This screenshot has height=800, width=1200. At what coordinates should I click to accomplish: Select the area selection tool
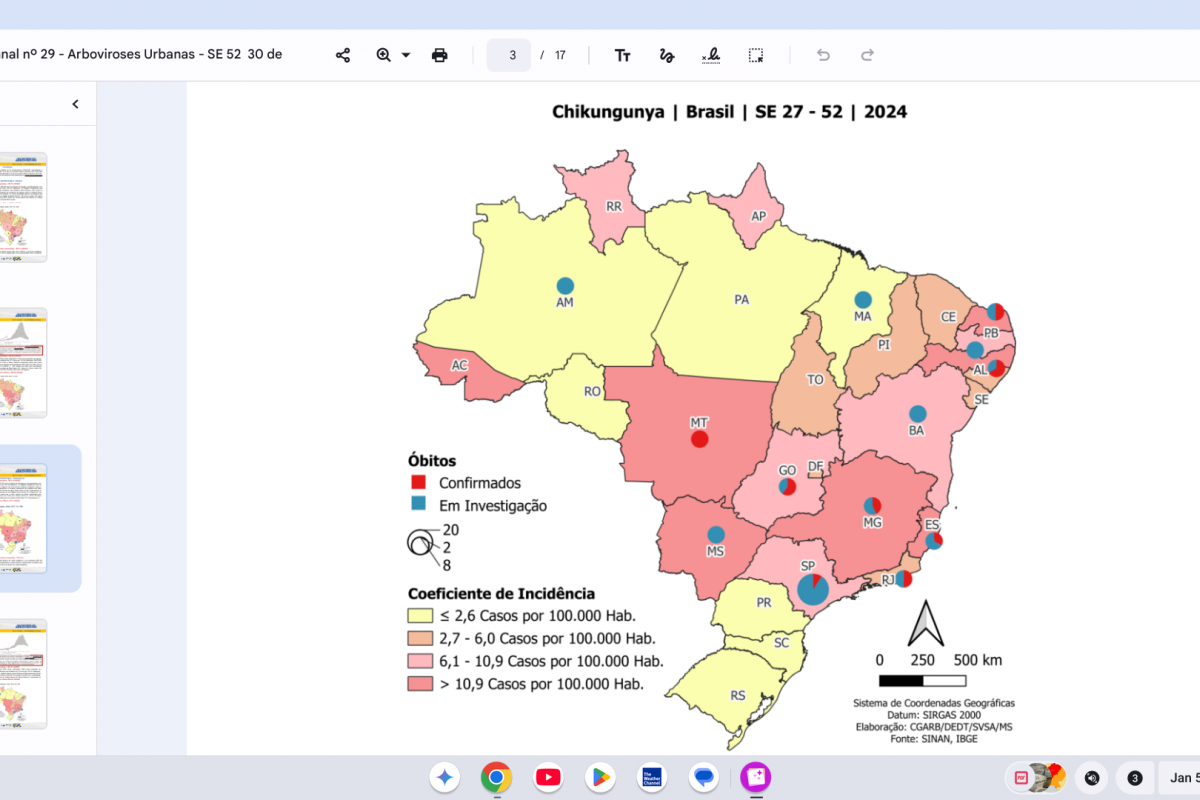tap(756, 55)
